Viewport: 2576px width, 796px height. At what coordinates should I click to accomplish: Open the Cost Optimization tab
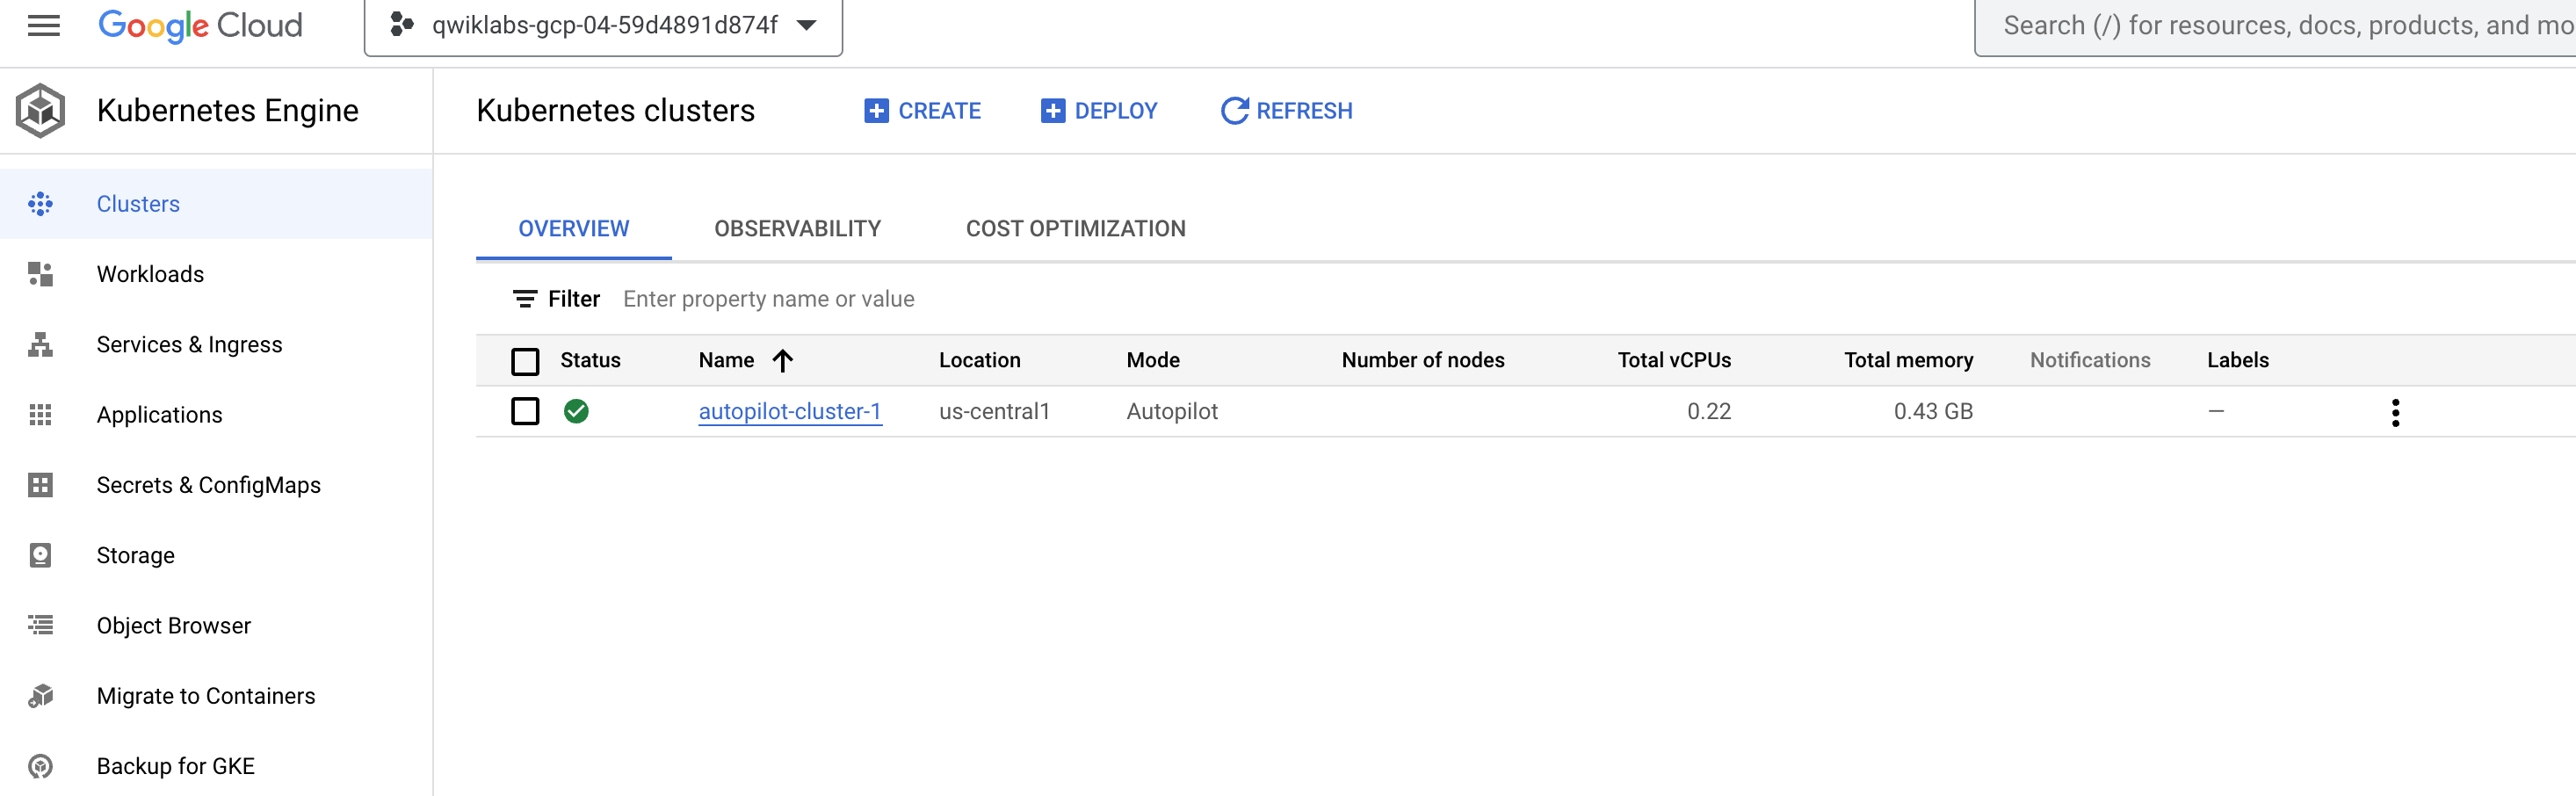(1074, 228)
